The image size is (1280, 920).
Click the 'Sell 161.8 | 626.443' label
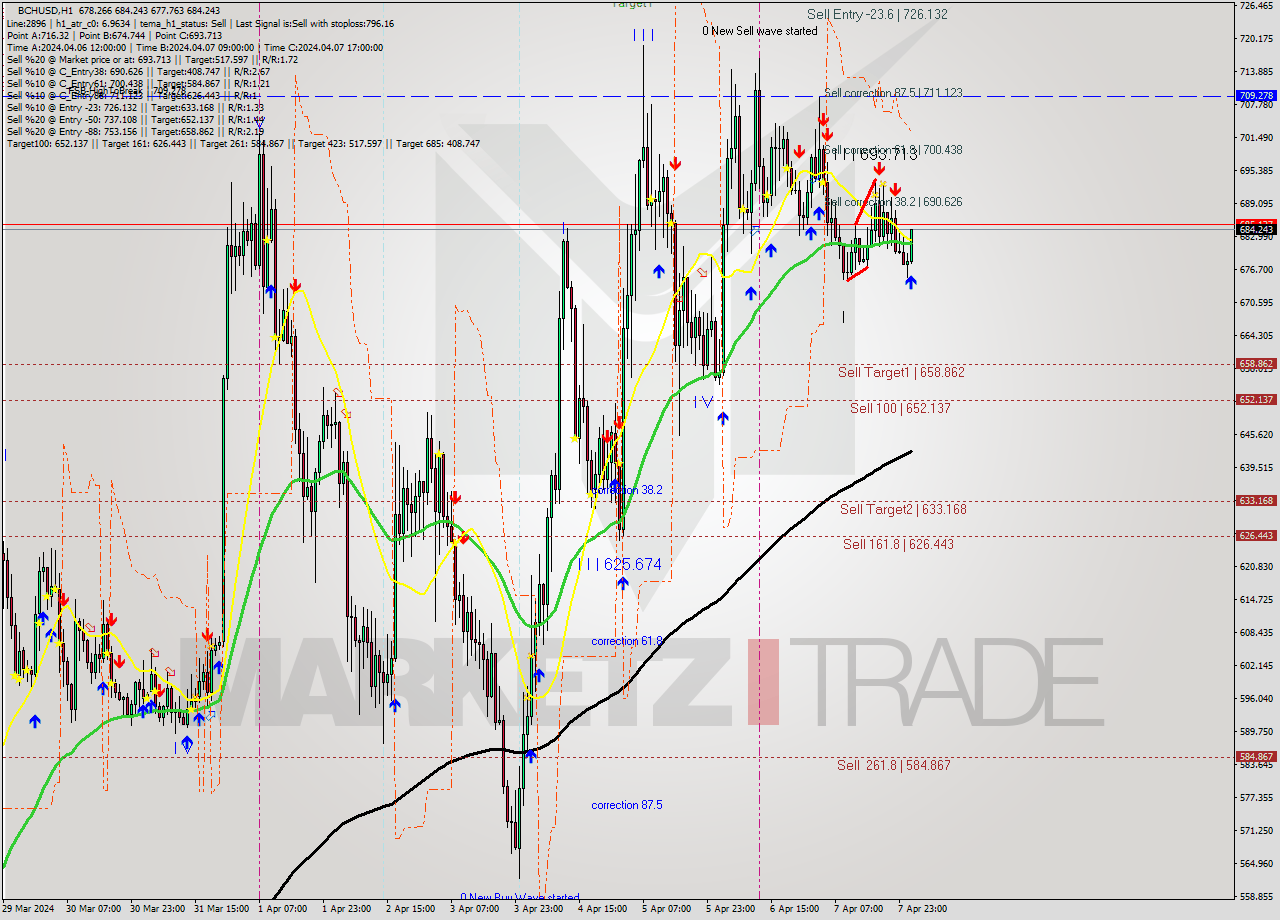[x=898, y=544]
